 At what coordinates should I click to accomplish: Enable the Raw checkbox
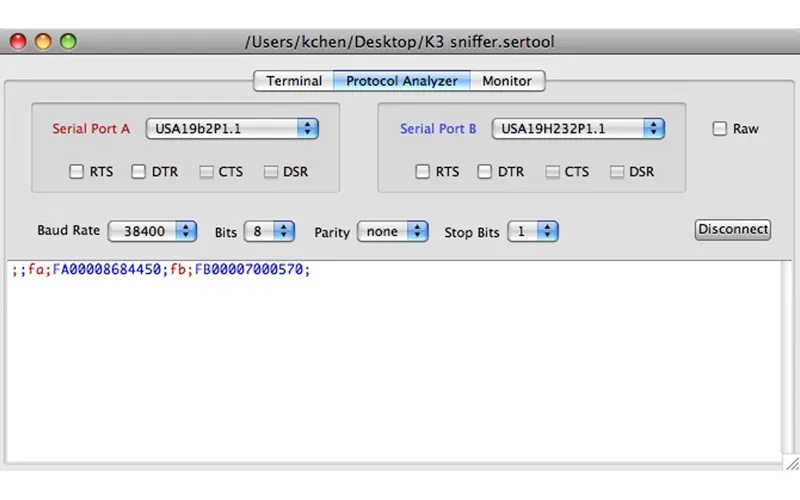pyautogui.click(x=719, y=129)
